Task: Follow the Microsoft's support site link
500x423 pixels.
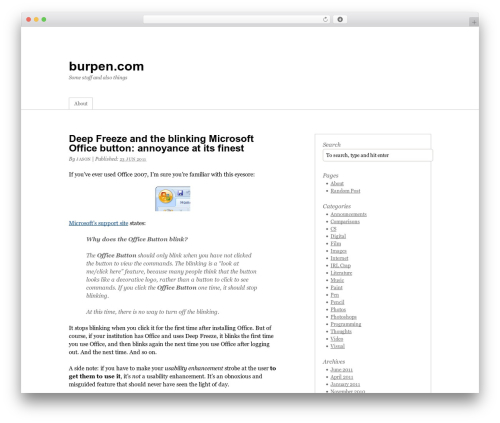Action: point(98,223)
